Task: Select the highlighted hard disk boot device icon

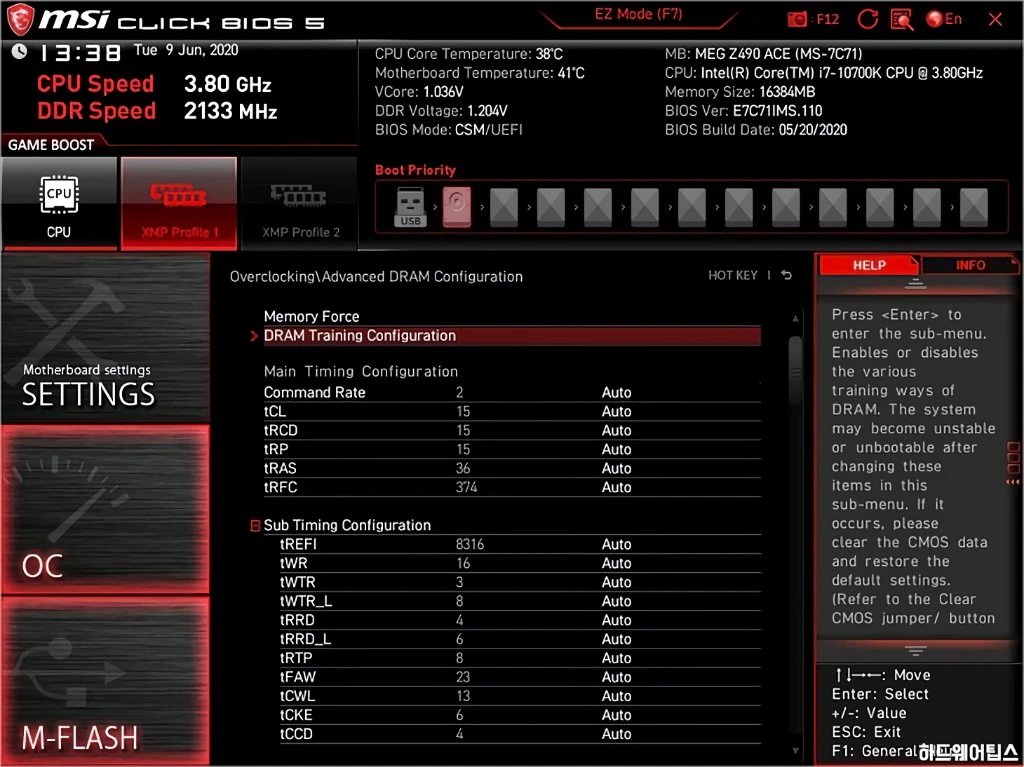Action: pos(456,207)
